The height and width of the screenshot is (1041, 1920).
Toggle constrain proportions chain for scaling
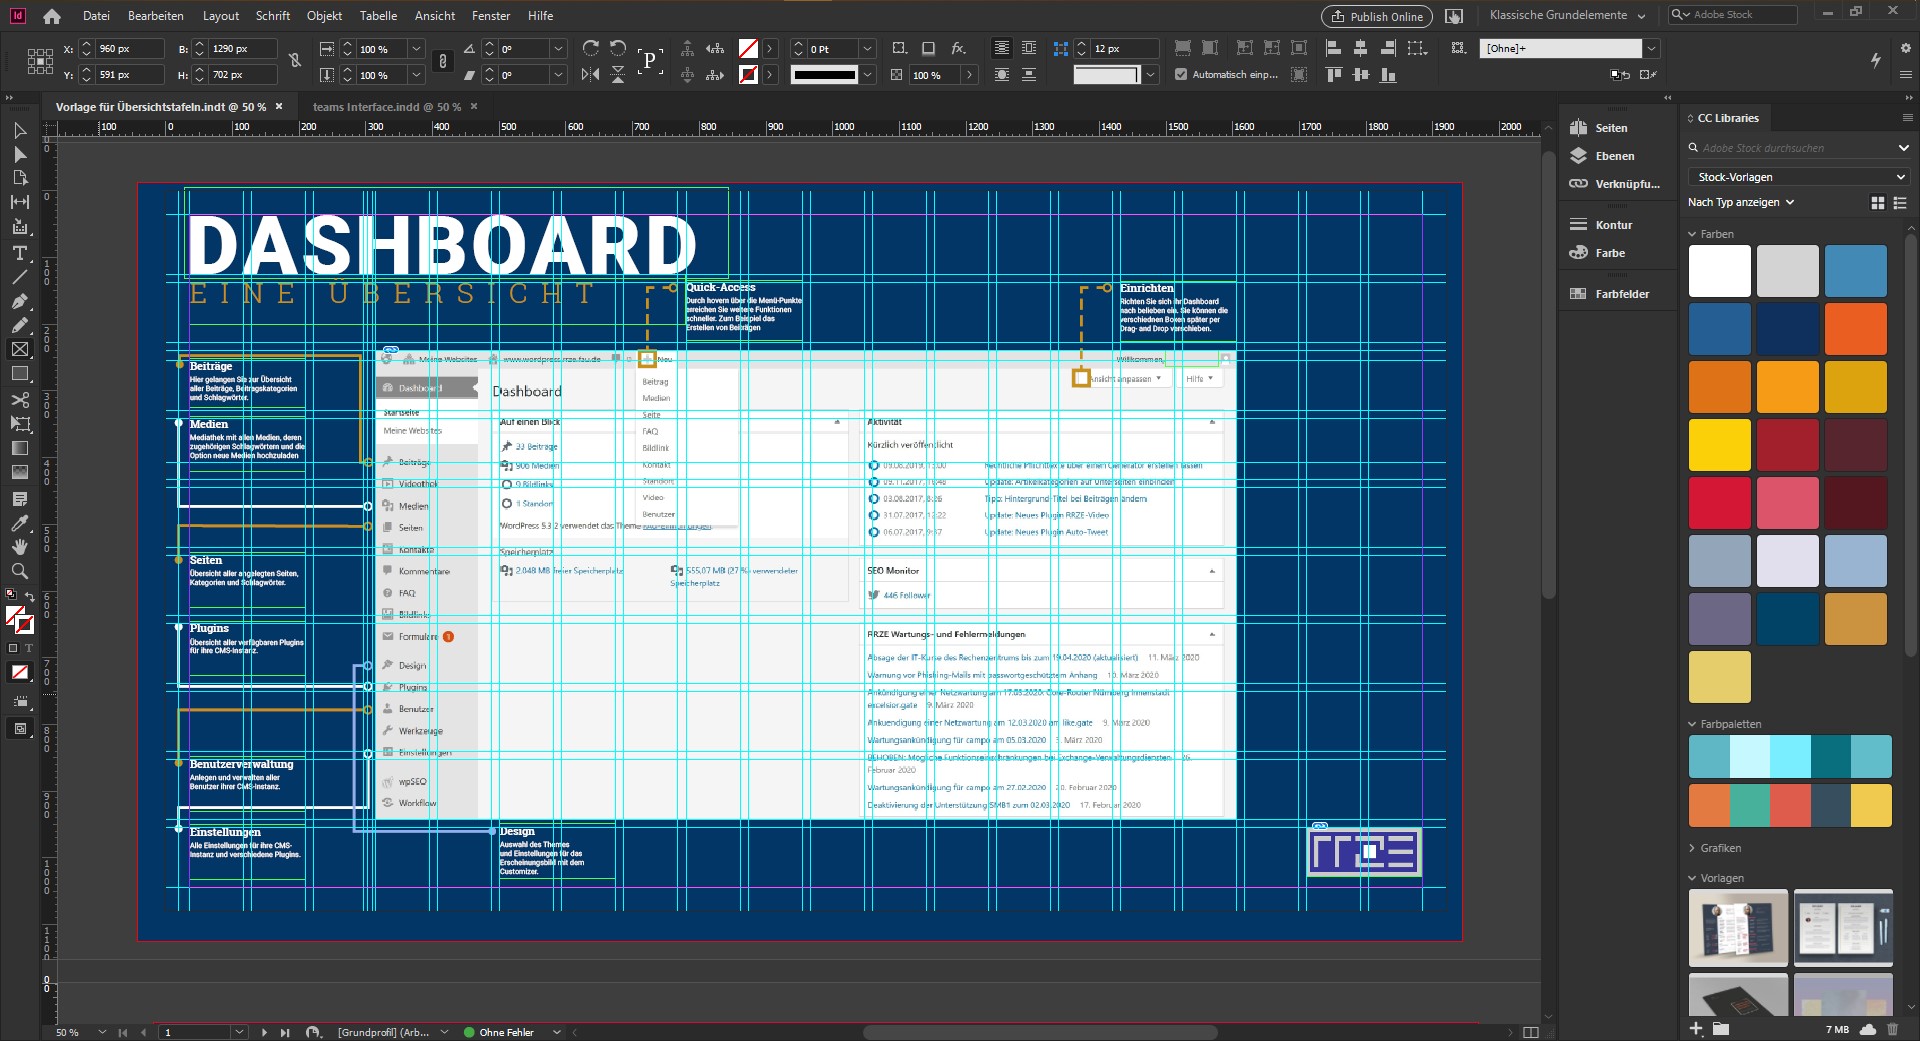(442, 61)
